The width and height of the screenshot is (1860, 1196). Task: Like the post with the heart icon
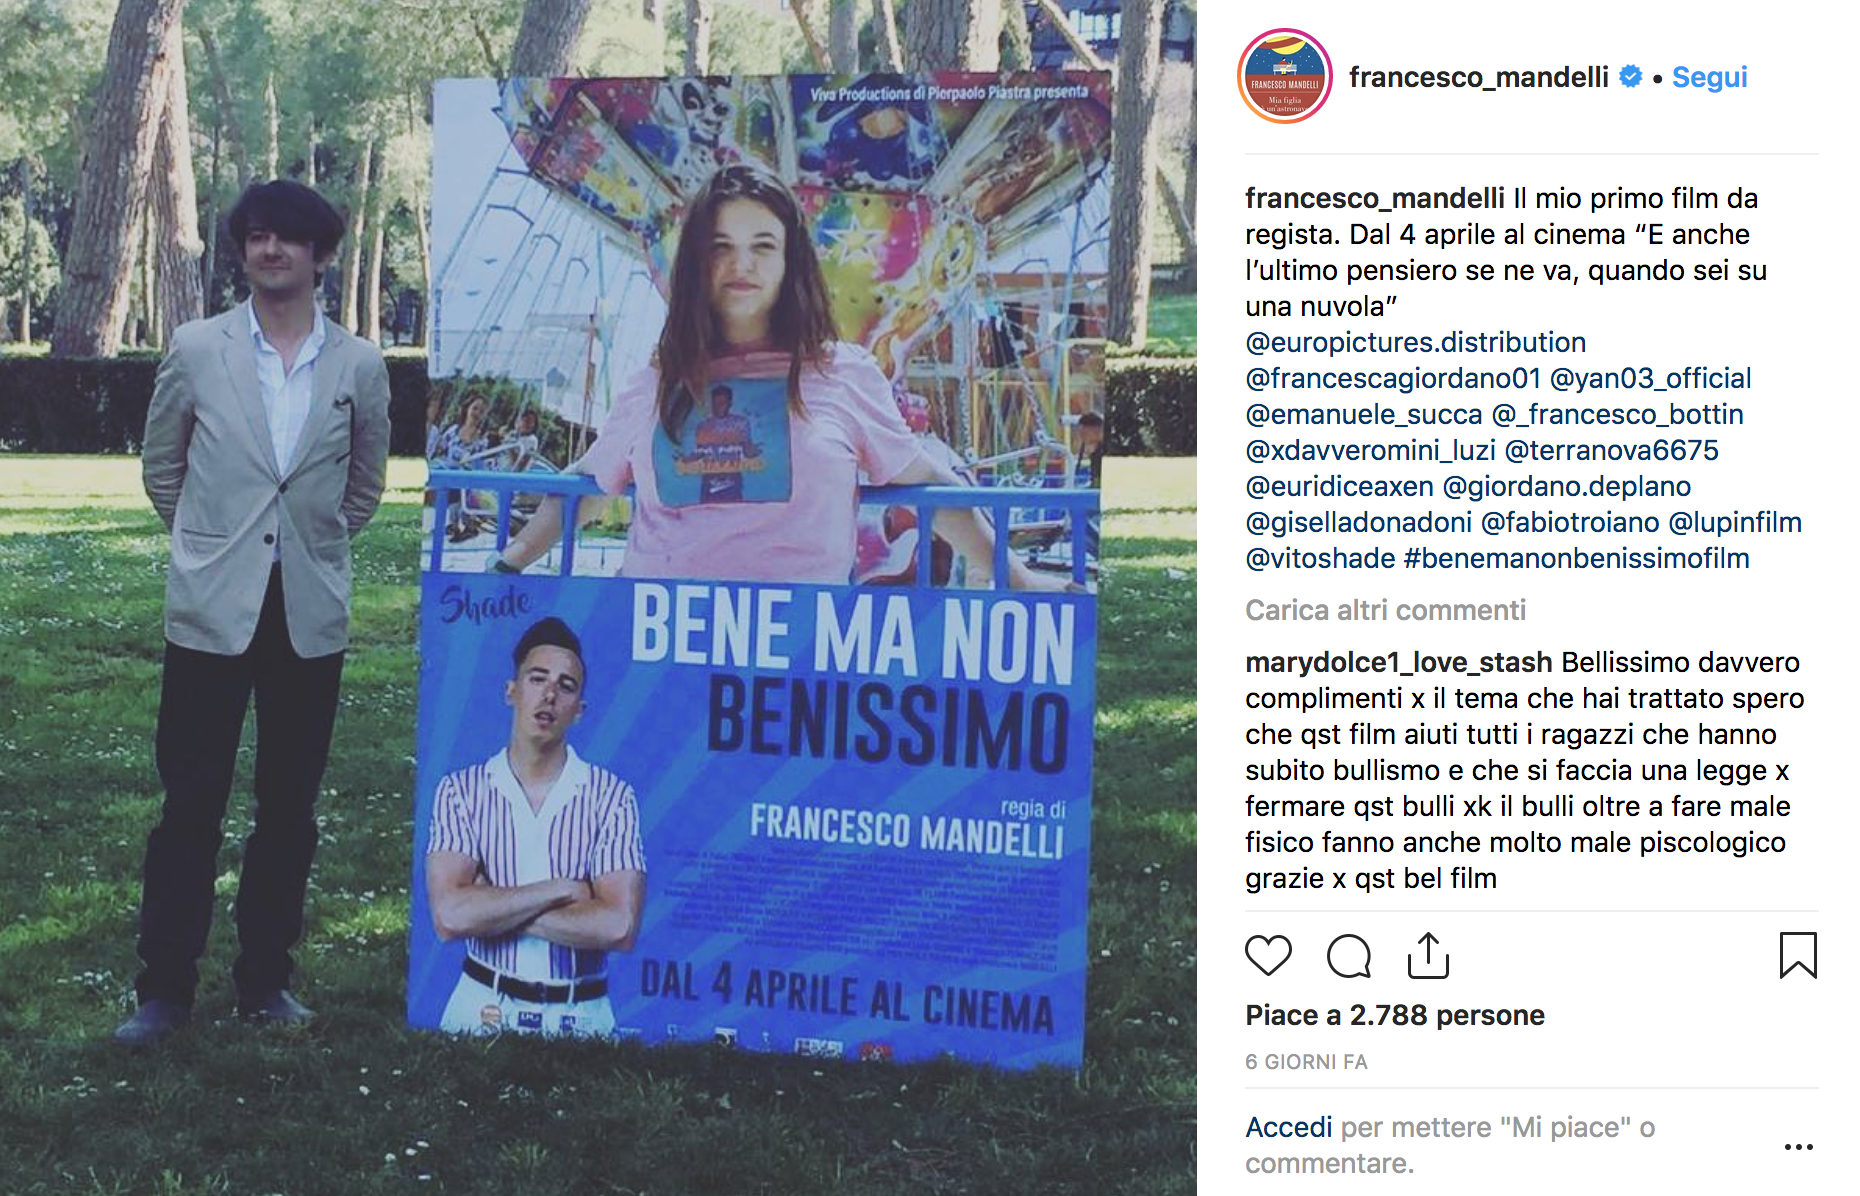[1268, 956]
